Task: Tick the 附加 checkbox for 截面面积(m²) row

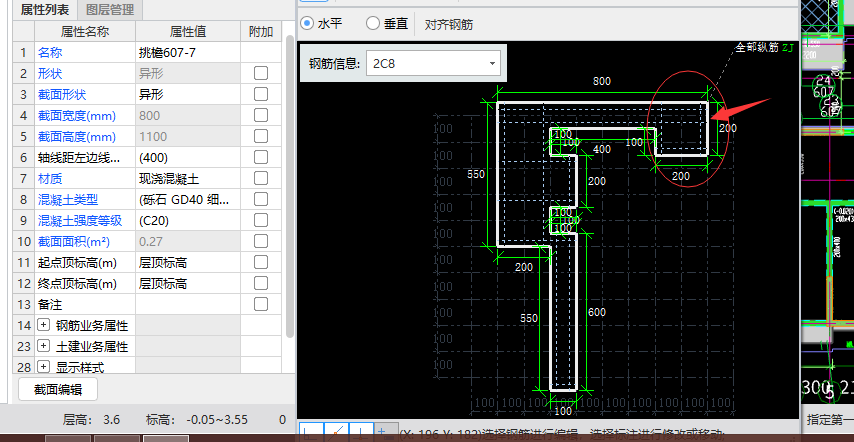Action: (x=261, y=241)
